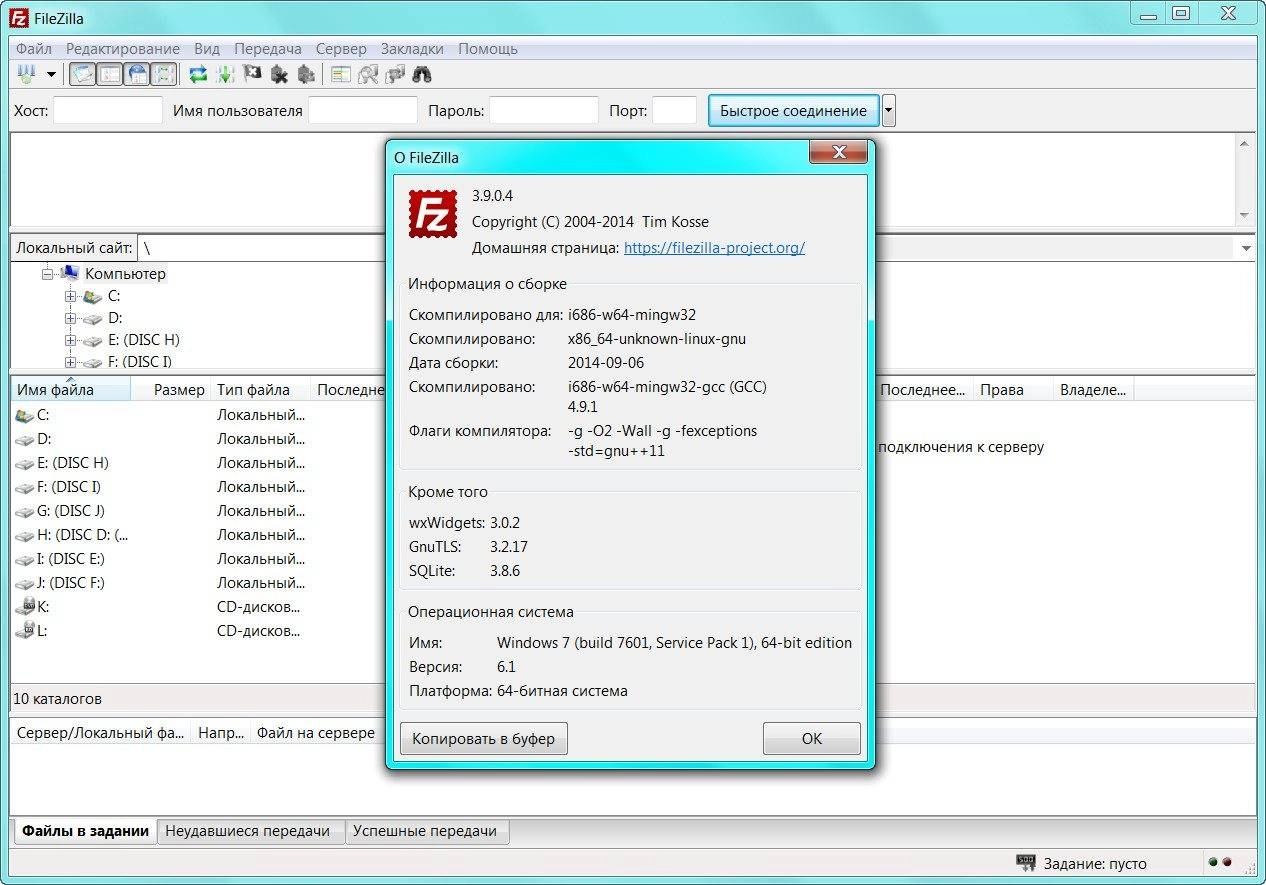Click into the Пароль field
1266x885 pixels.
(x=544, y=110)
